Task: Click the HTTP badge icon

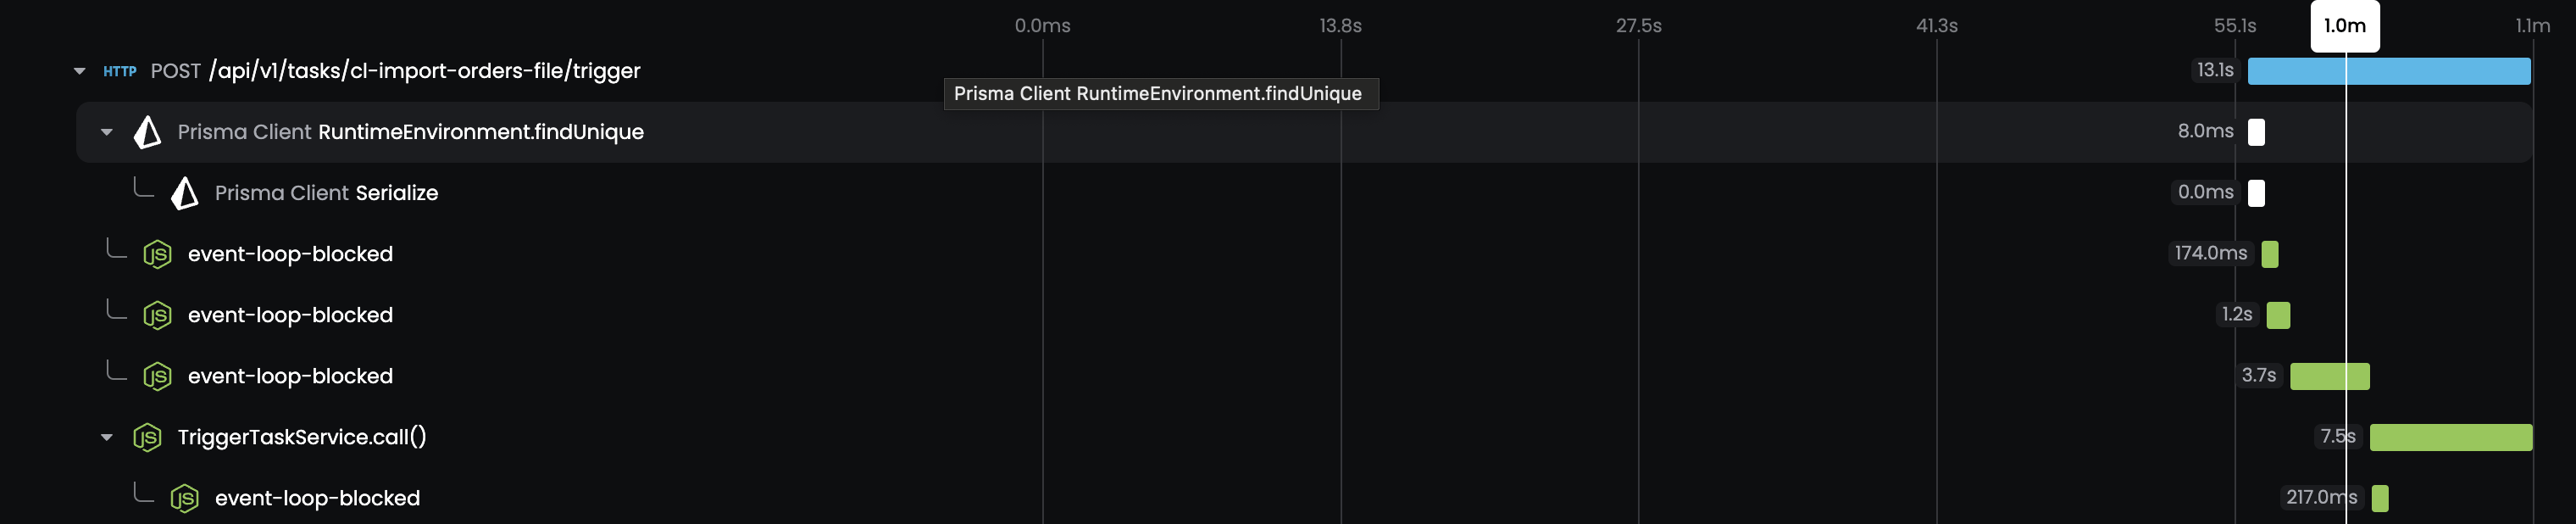Action: click(x=120, y=71)
